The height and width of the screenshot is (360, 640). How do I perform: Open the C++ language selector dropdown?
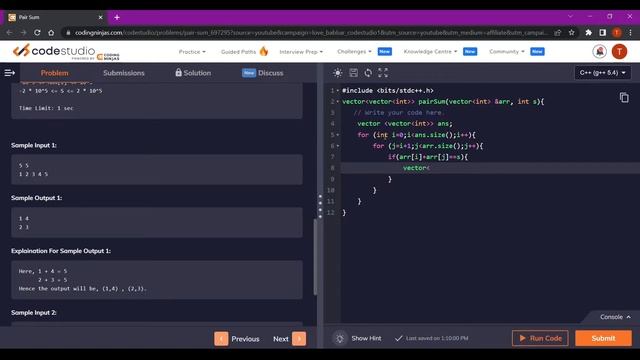602,73
